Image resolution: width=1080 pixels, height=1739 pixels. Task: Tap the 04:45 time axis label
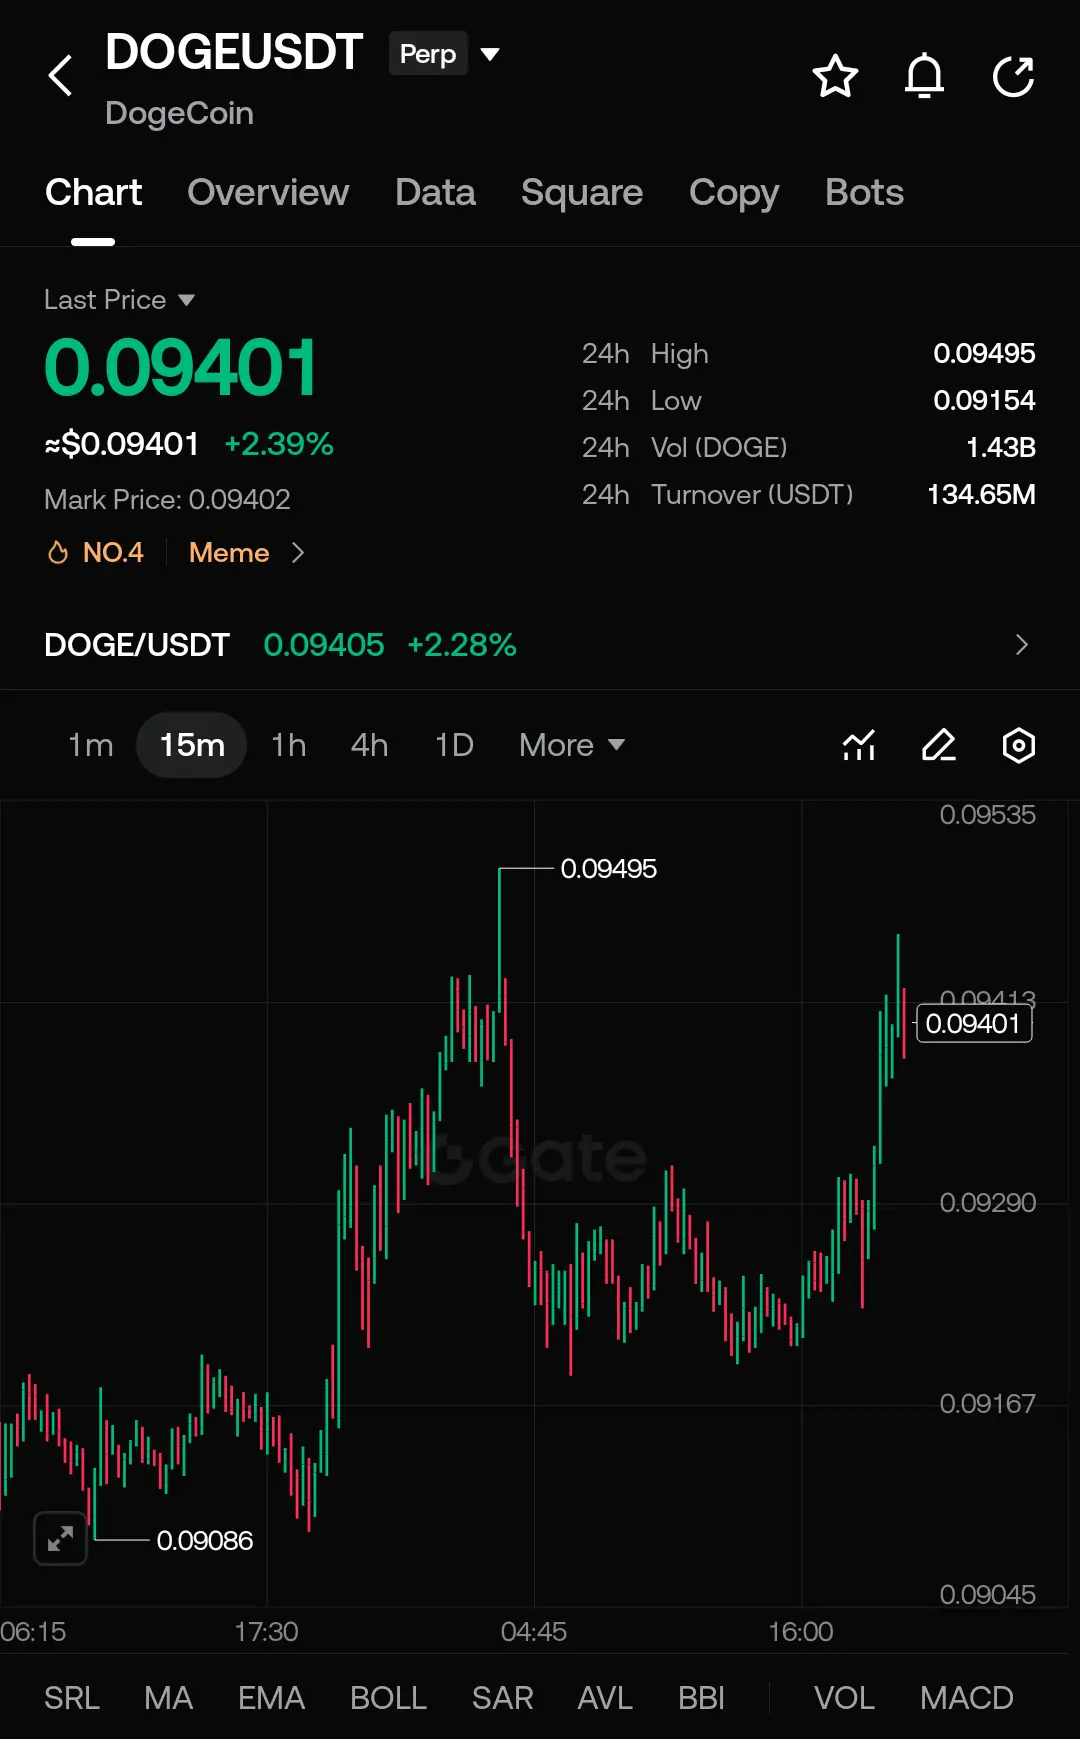point(534,1632)
